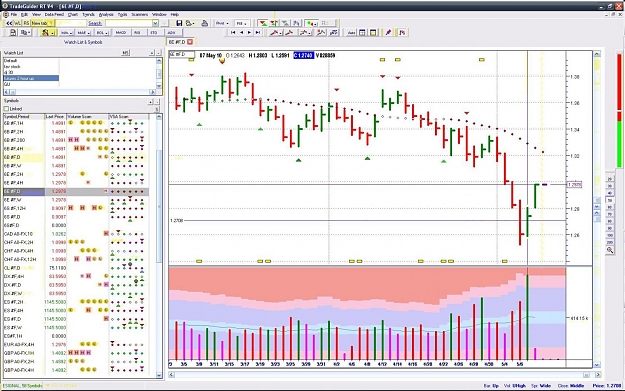Select the CL #F,D symbol row
Screen dimensions: 625x391
coord(76,268)
